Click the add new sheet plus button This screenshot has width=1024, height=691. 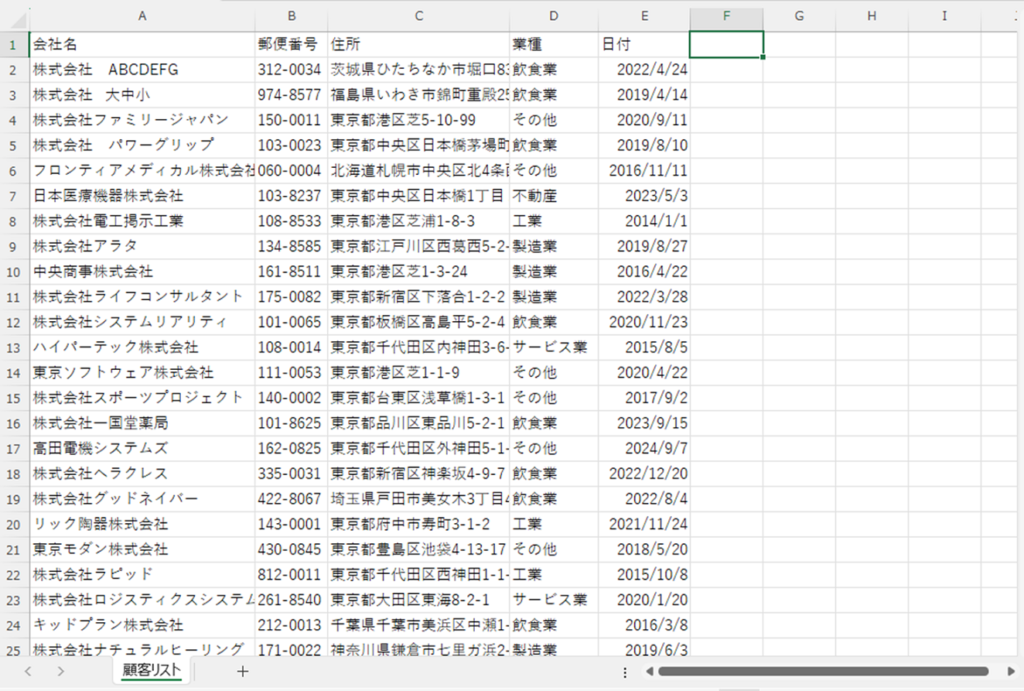coord(242,671)
